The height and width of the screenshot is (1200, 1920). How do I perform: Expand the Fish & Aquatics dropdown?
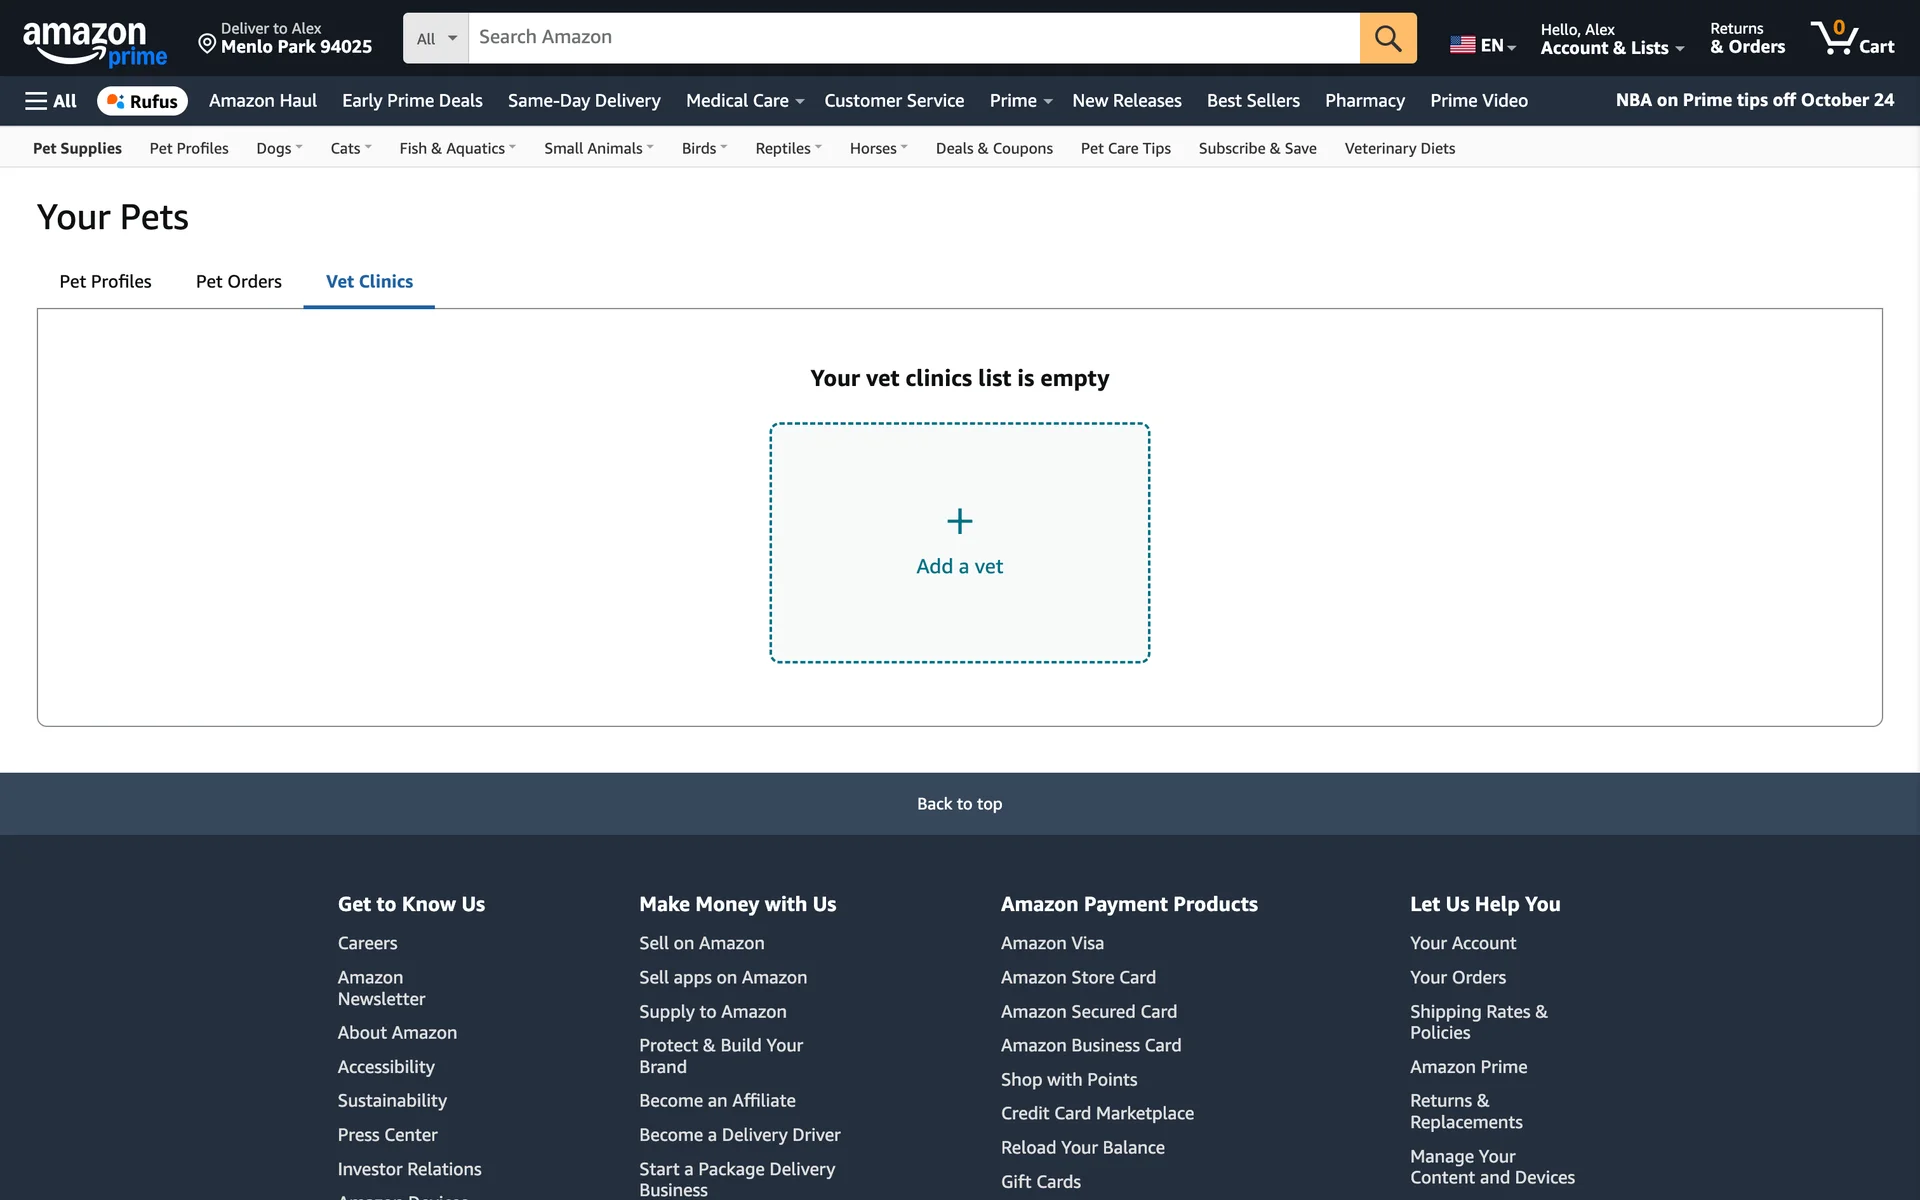pos(457,148)
